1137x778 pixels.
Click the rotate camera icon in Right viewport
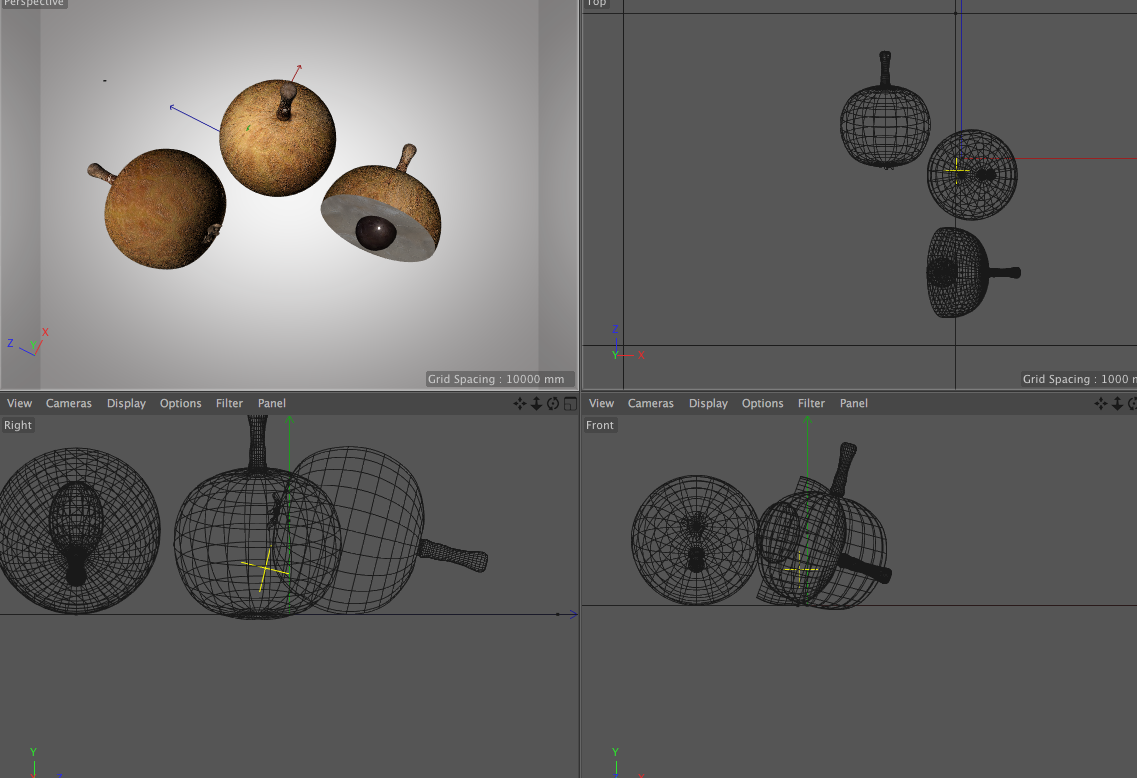(x=553, y=404)
